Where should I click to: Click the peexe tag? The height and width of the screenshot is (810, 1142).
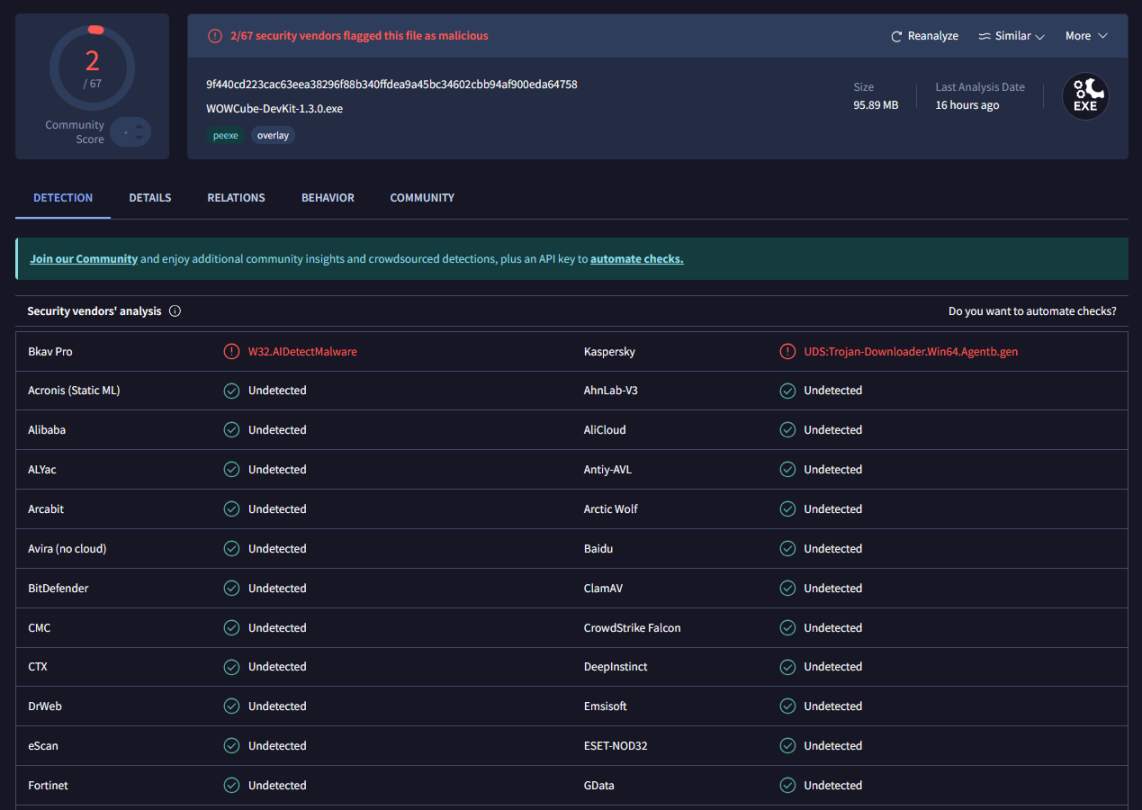[x=225, y=135]
